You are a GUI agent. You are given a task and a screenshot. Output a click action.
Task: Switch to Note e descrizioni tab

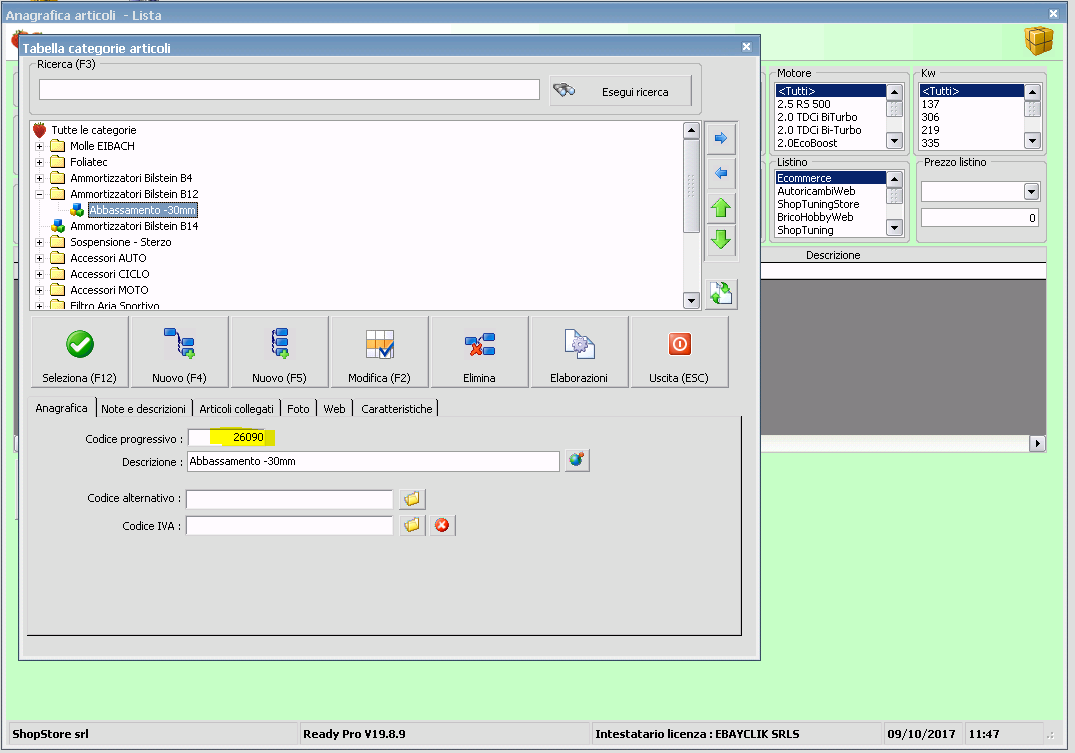(x=143, y=409)
